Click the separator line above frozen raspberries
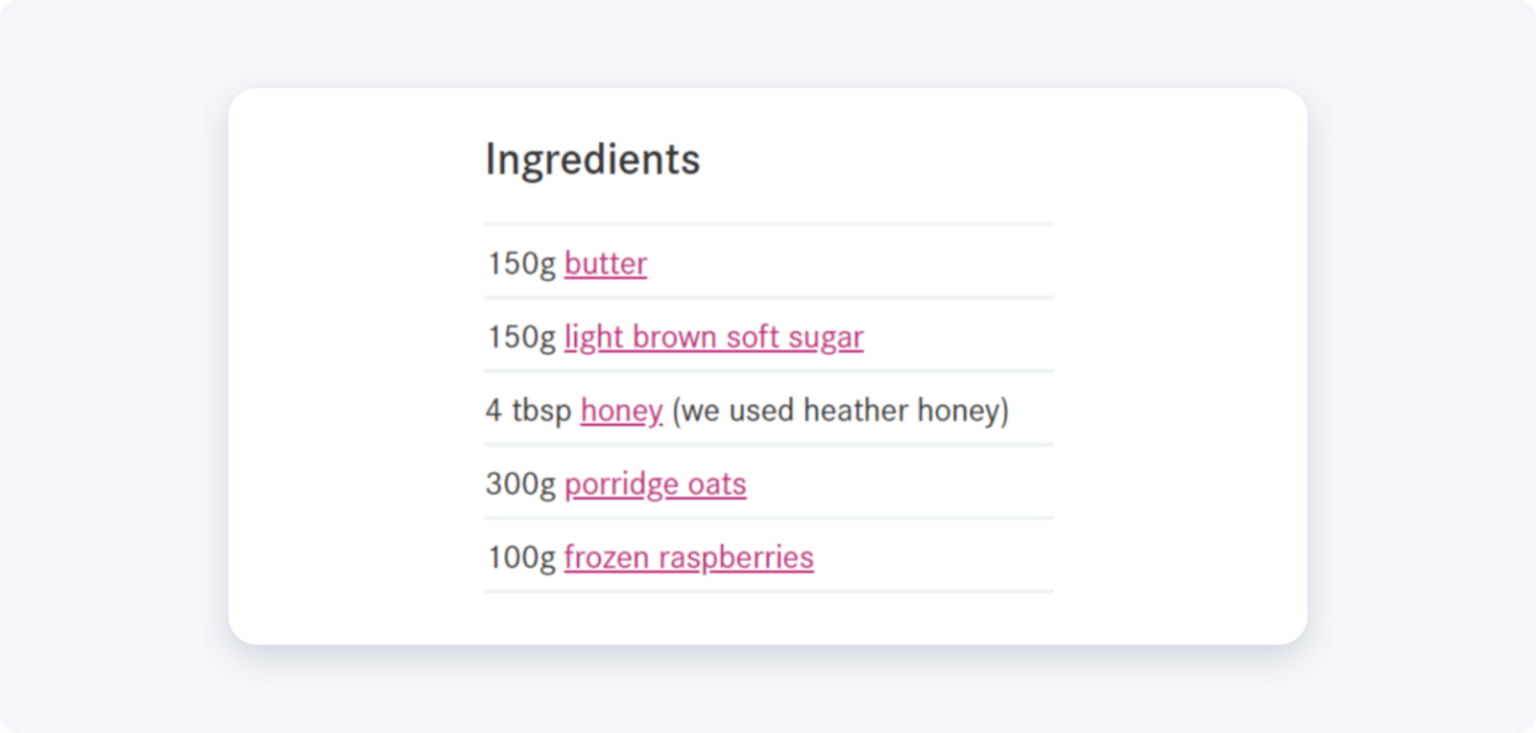The image size is (1536, 733). coord(768,519)
